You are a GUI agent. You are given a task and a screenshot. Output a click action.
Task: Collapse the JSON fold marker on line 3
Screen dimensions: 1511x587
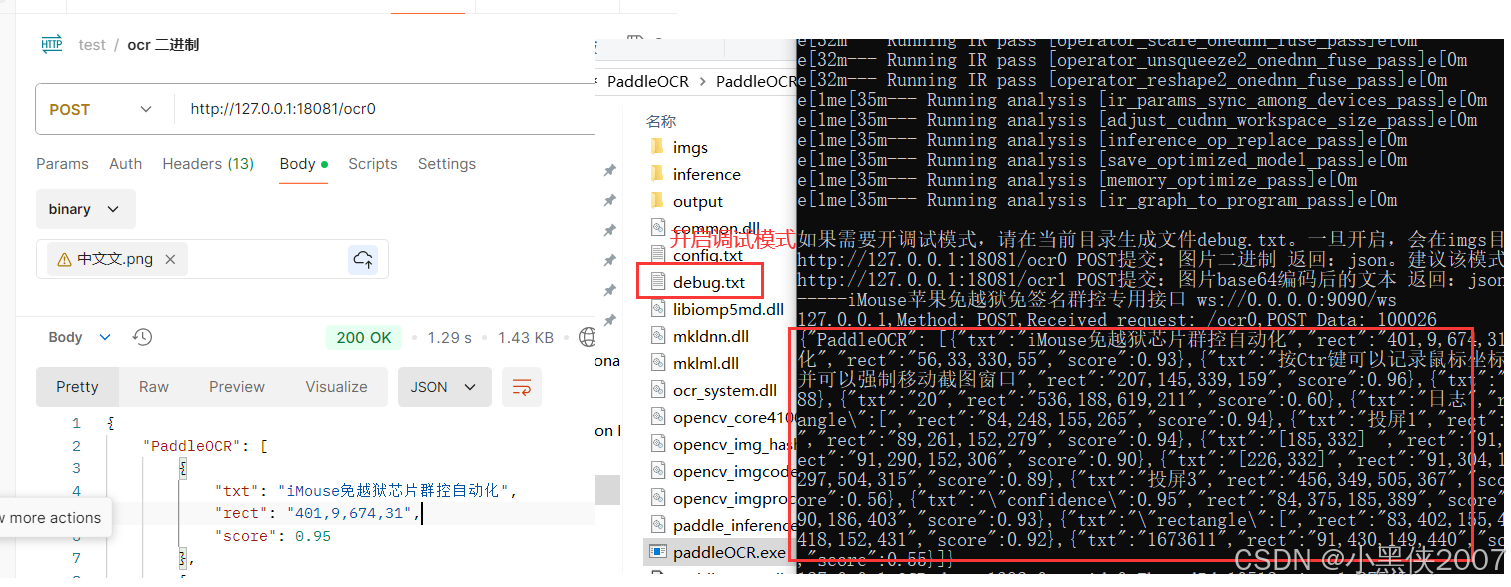182,468
